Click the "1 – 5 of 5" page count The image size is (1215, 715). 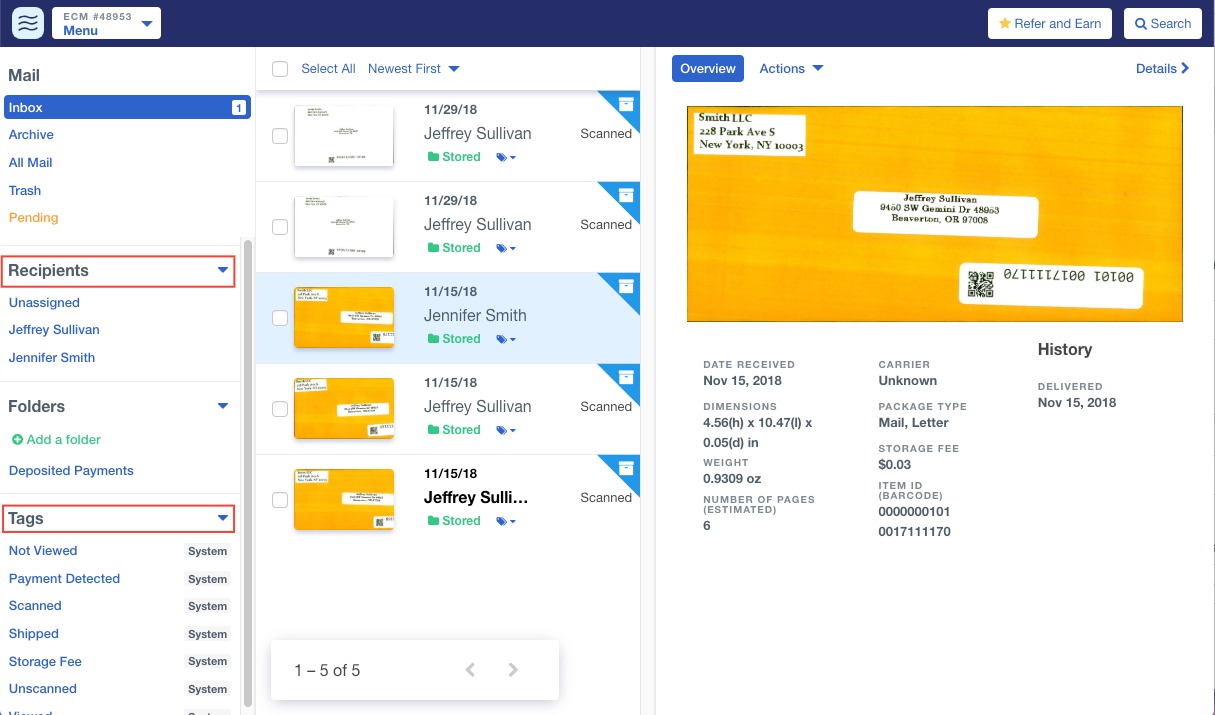coord(327,670)
